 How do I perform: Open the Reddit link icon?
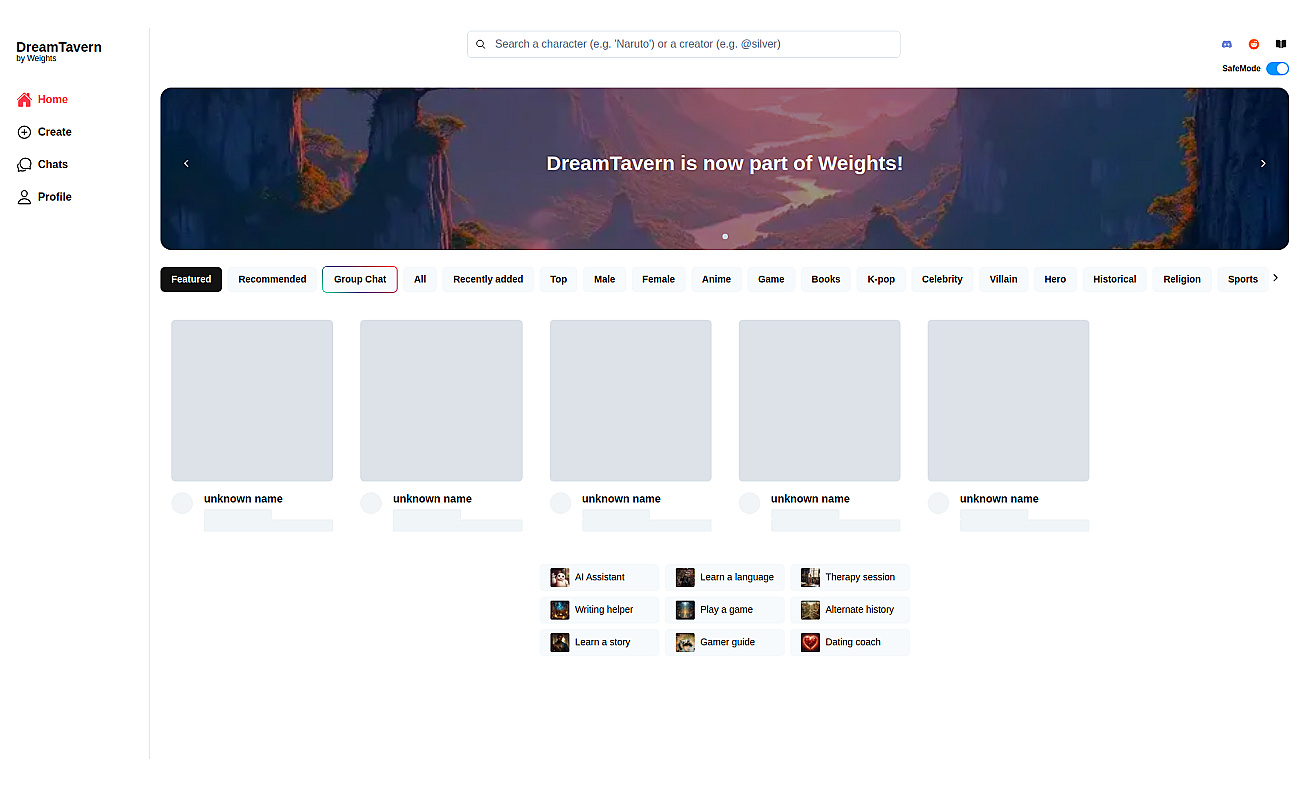pos(1254,44)
